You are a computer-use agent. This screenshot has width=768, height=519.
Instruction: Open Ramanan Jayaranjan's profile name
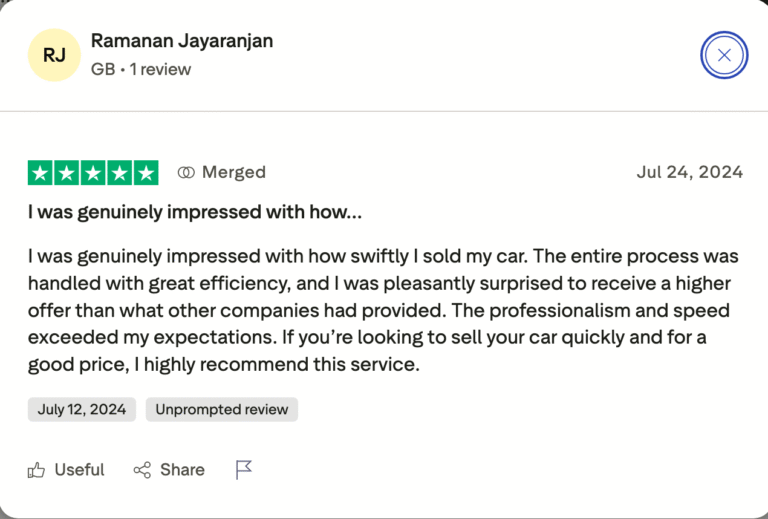coord(182,41)
